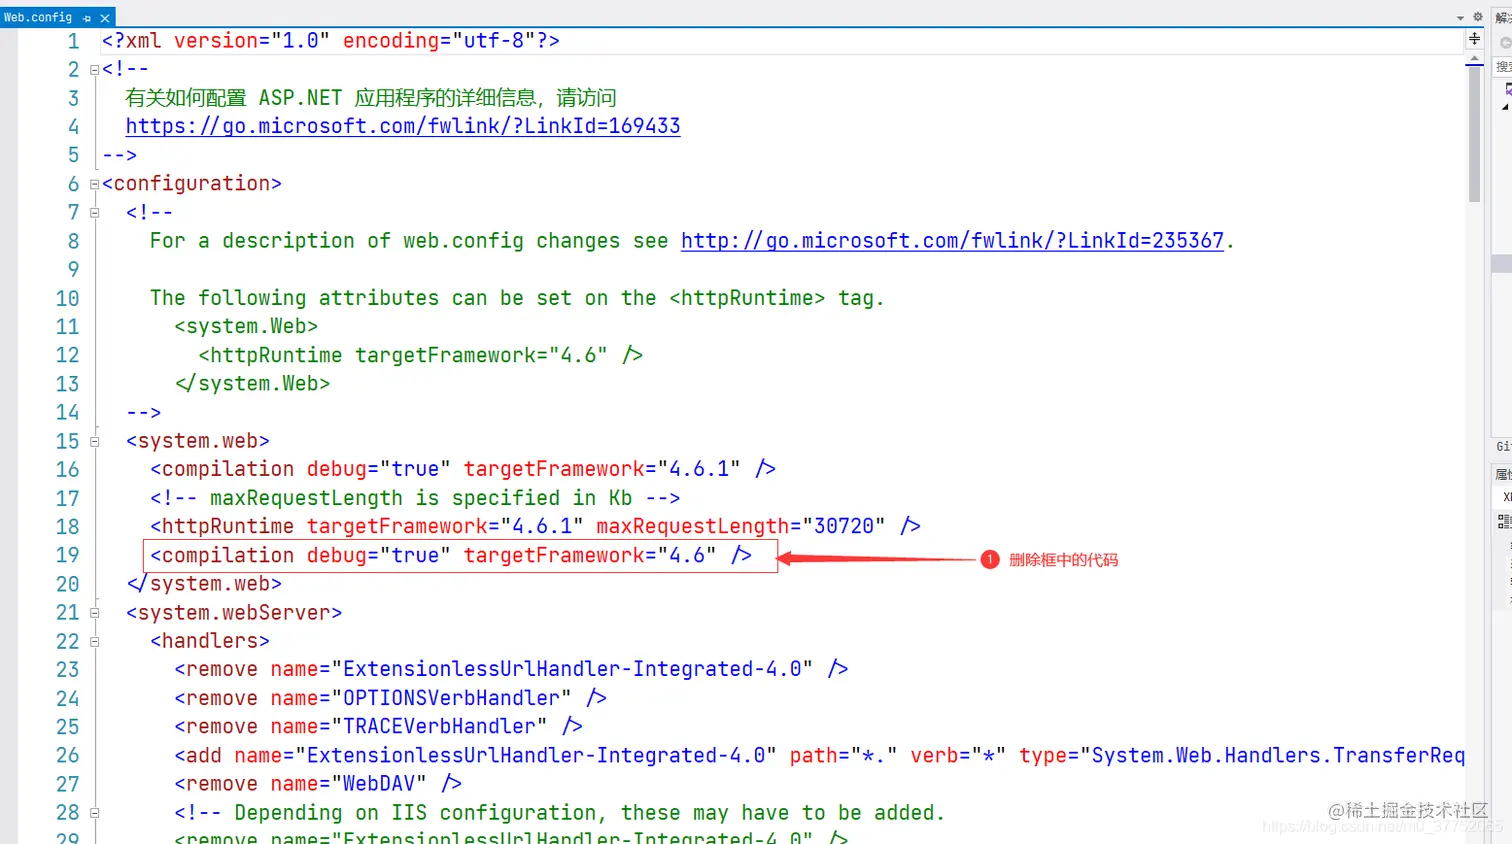Viewport: 1512px width, 844px height.
Task: Collapse the comment at line 28
Action: pos(95,813)
